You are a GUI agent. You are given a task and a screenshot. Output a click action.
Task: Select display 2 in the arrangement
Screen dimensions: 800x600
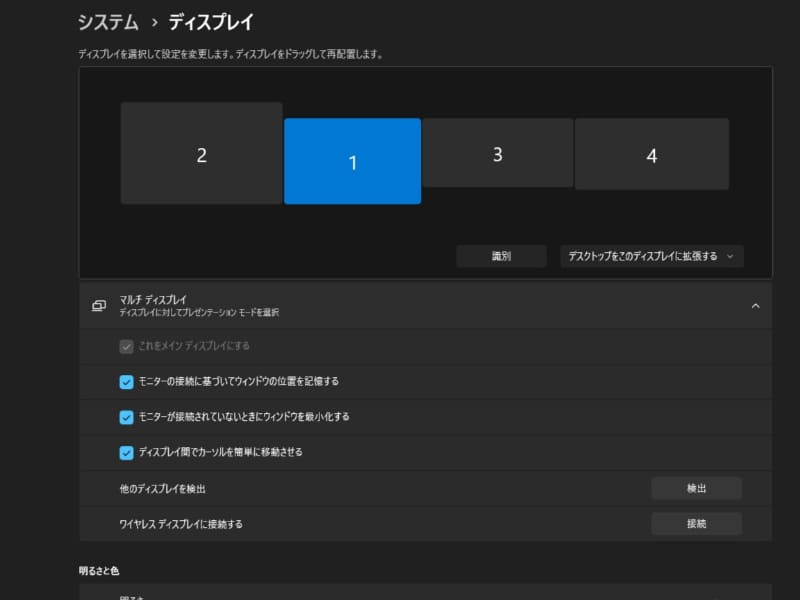click(202, 153)
